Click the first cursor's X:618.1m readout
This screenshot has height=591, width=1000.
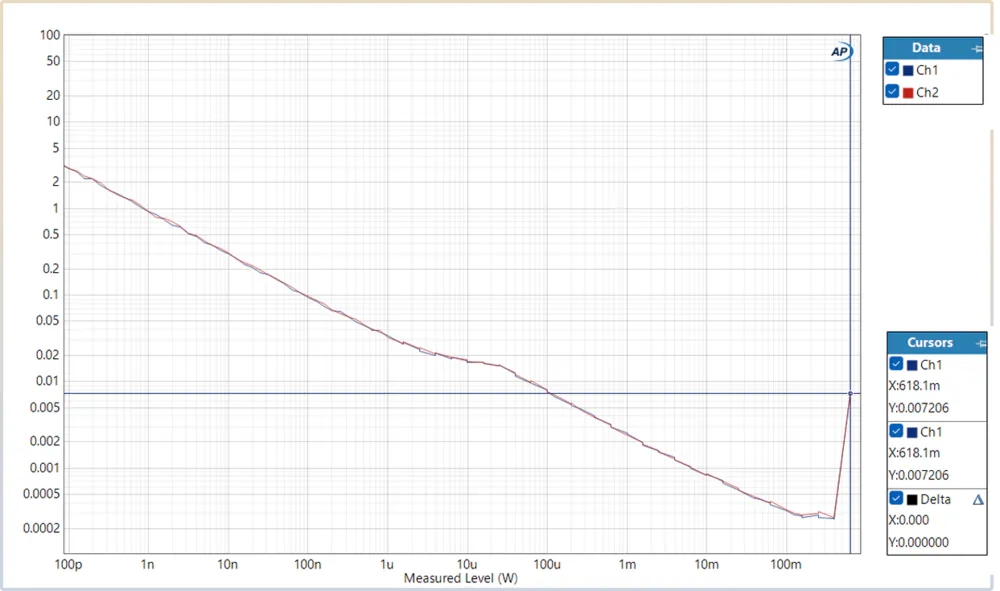point(915,386)
